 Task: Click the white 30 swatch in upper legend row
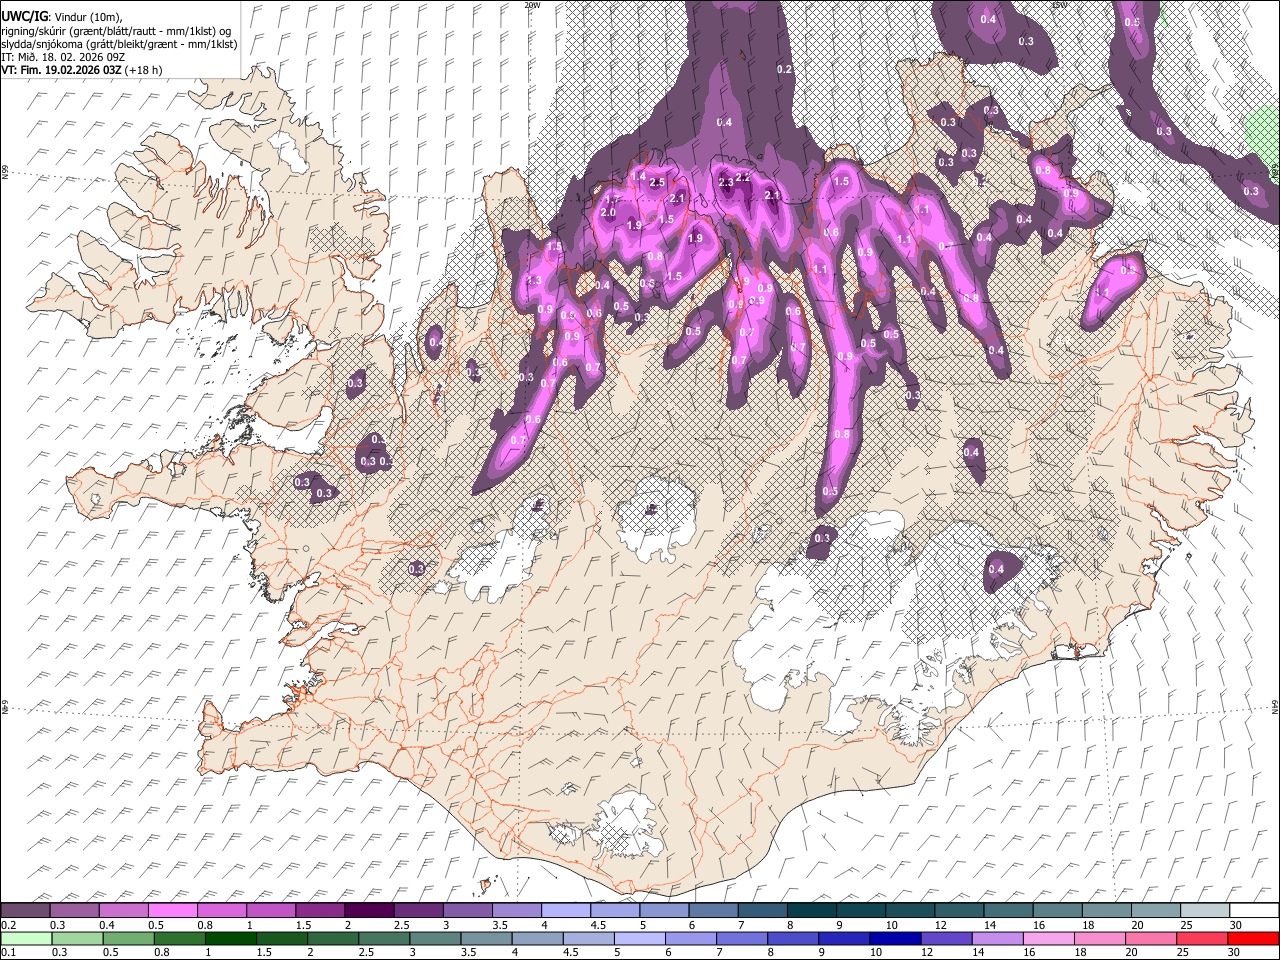click(x=1254, y=911)
